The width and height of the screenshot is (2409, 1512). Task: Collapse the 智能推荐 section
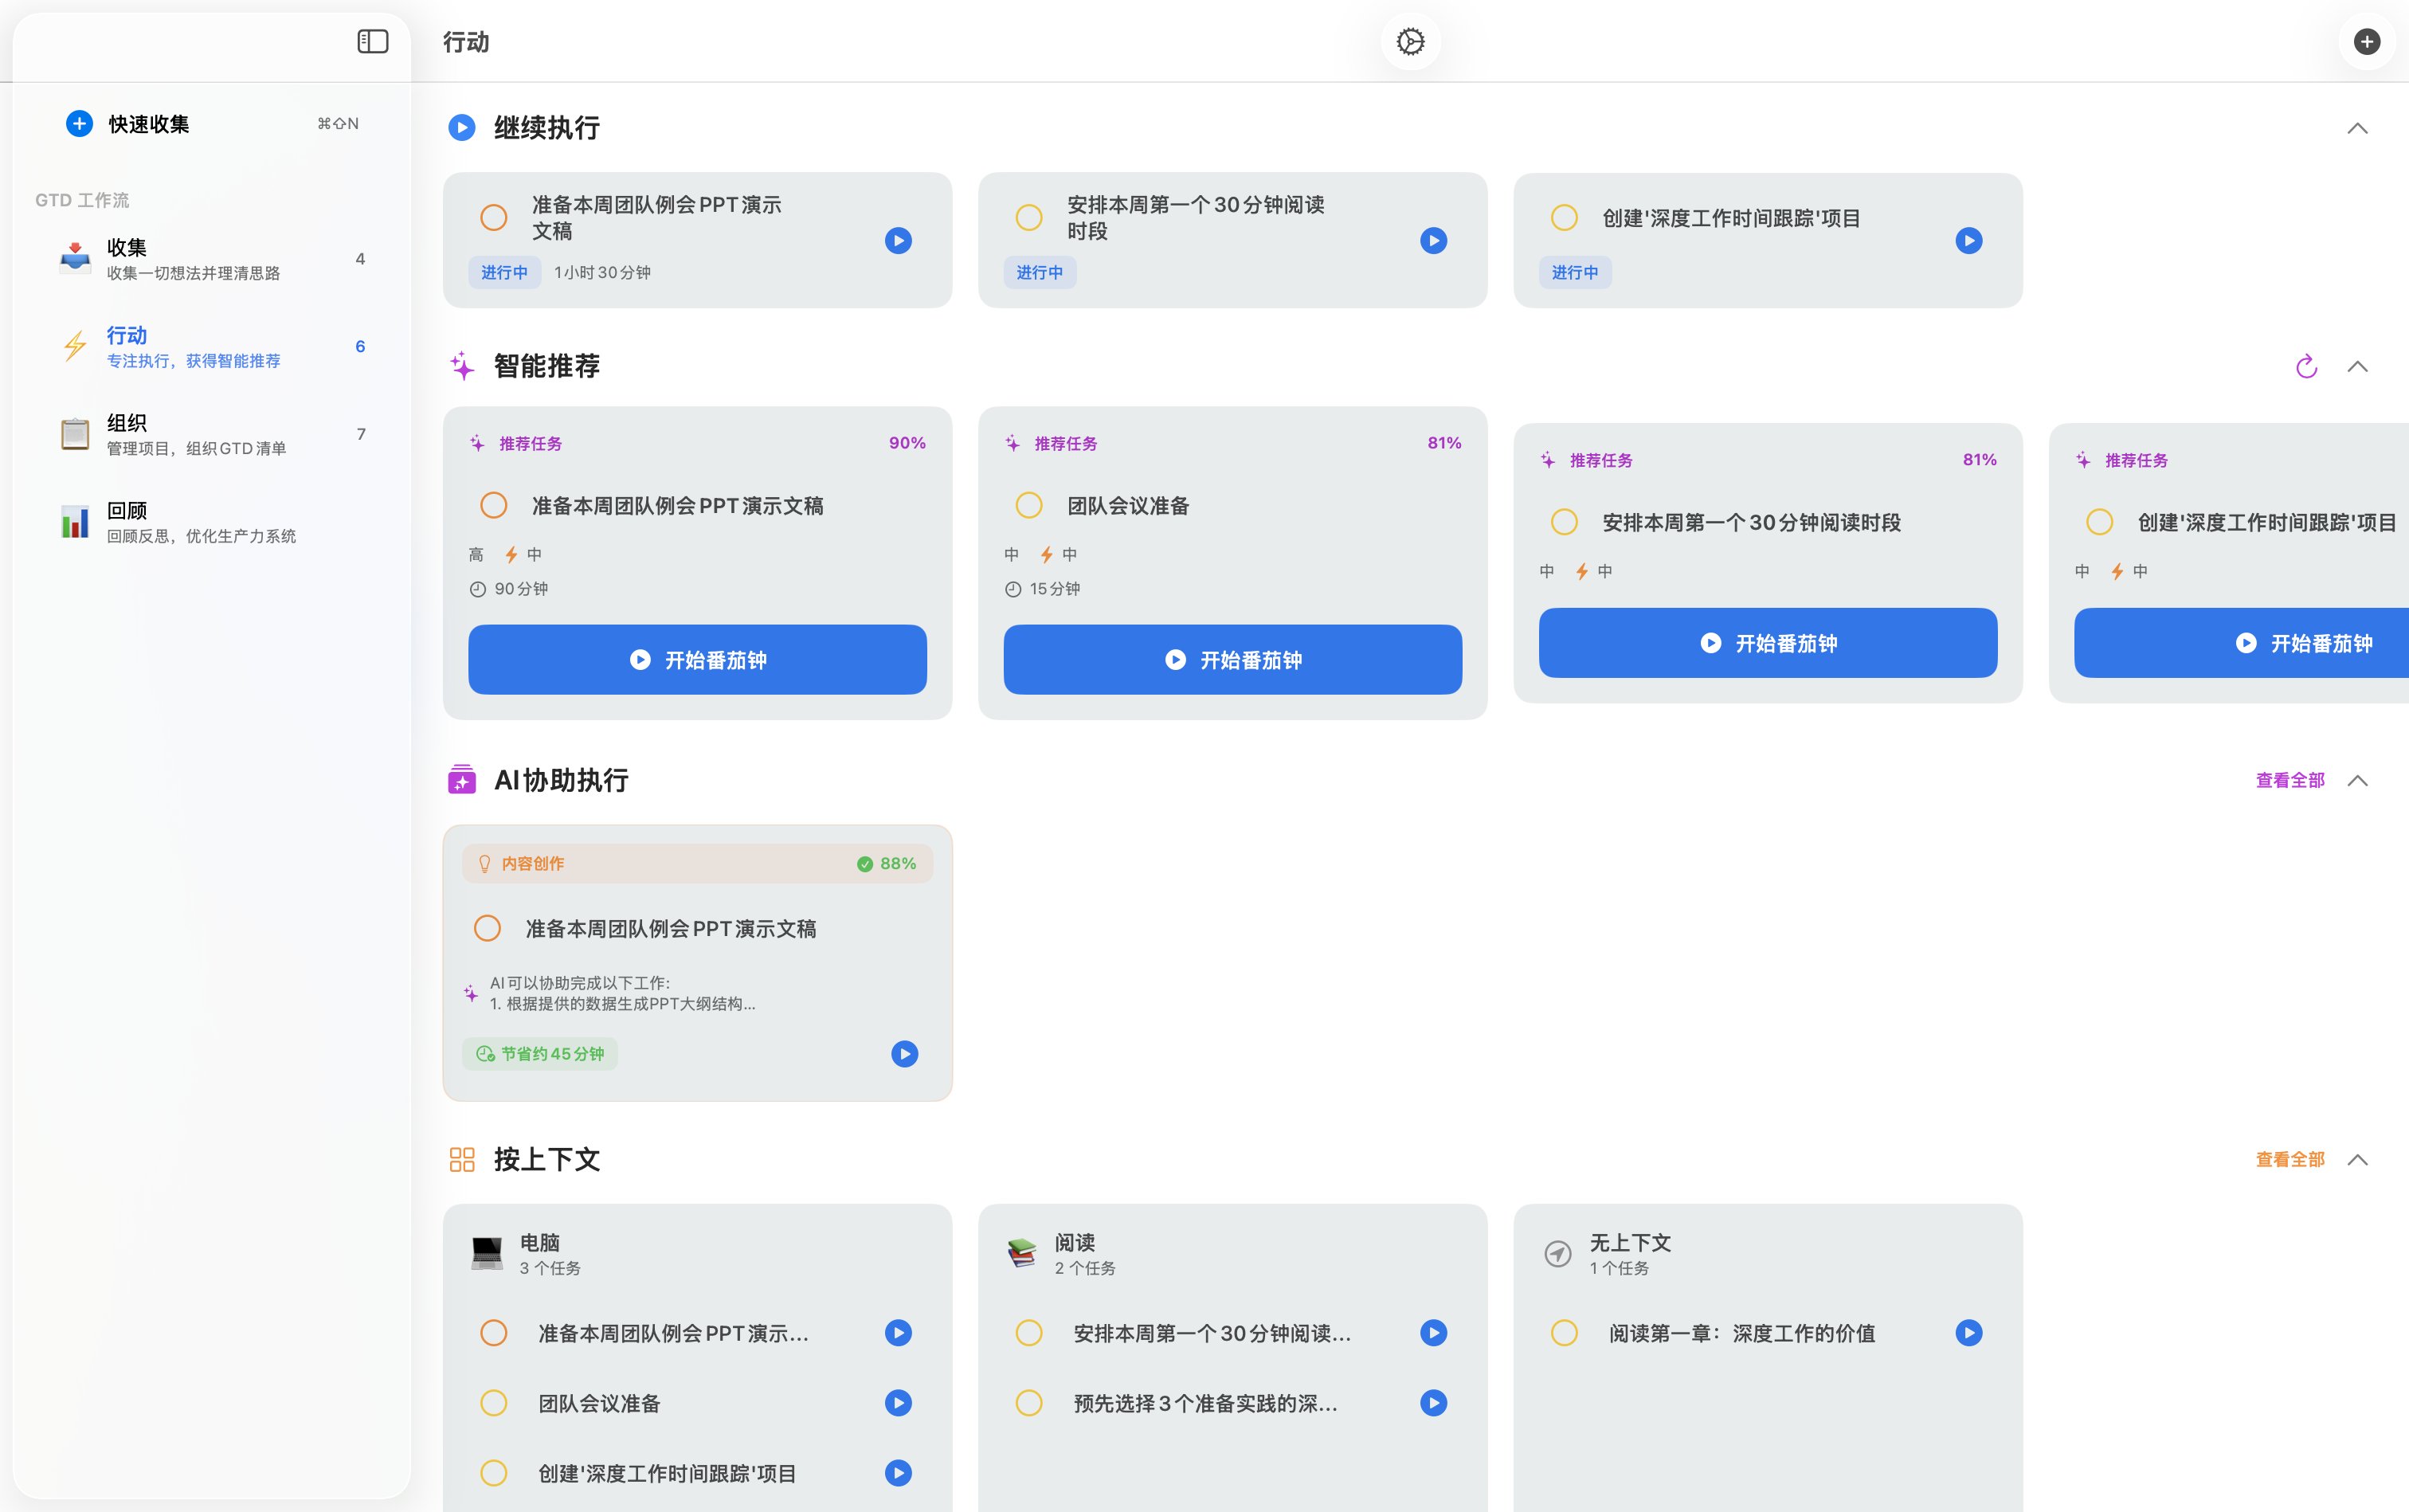point(2358,366)
